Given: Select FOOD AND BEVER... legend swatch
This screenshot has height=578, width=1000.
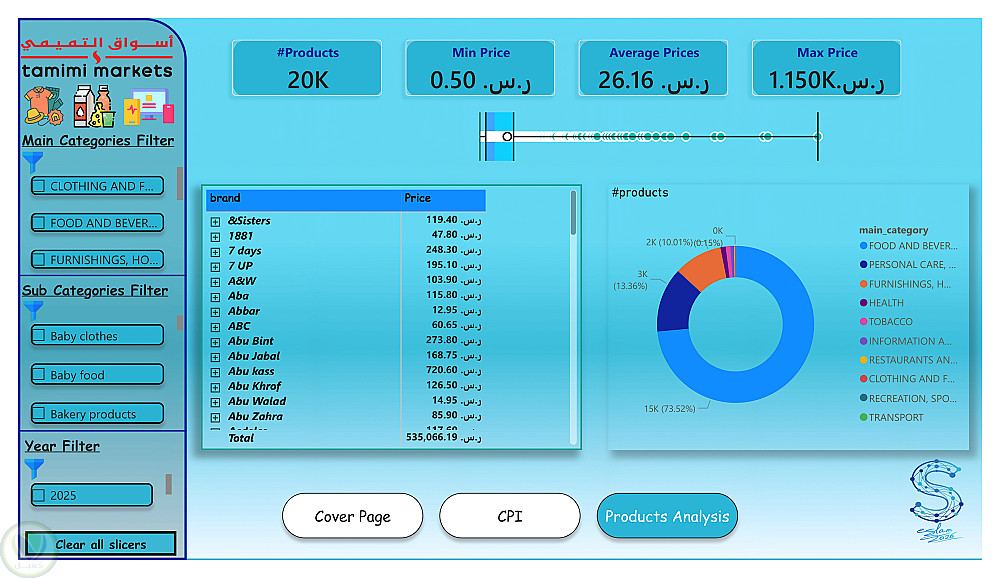Looking at the screenshot, I should pos(864,246).
